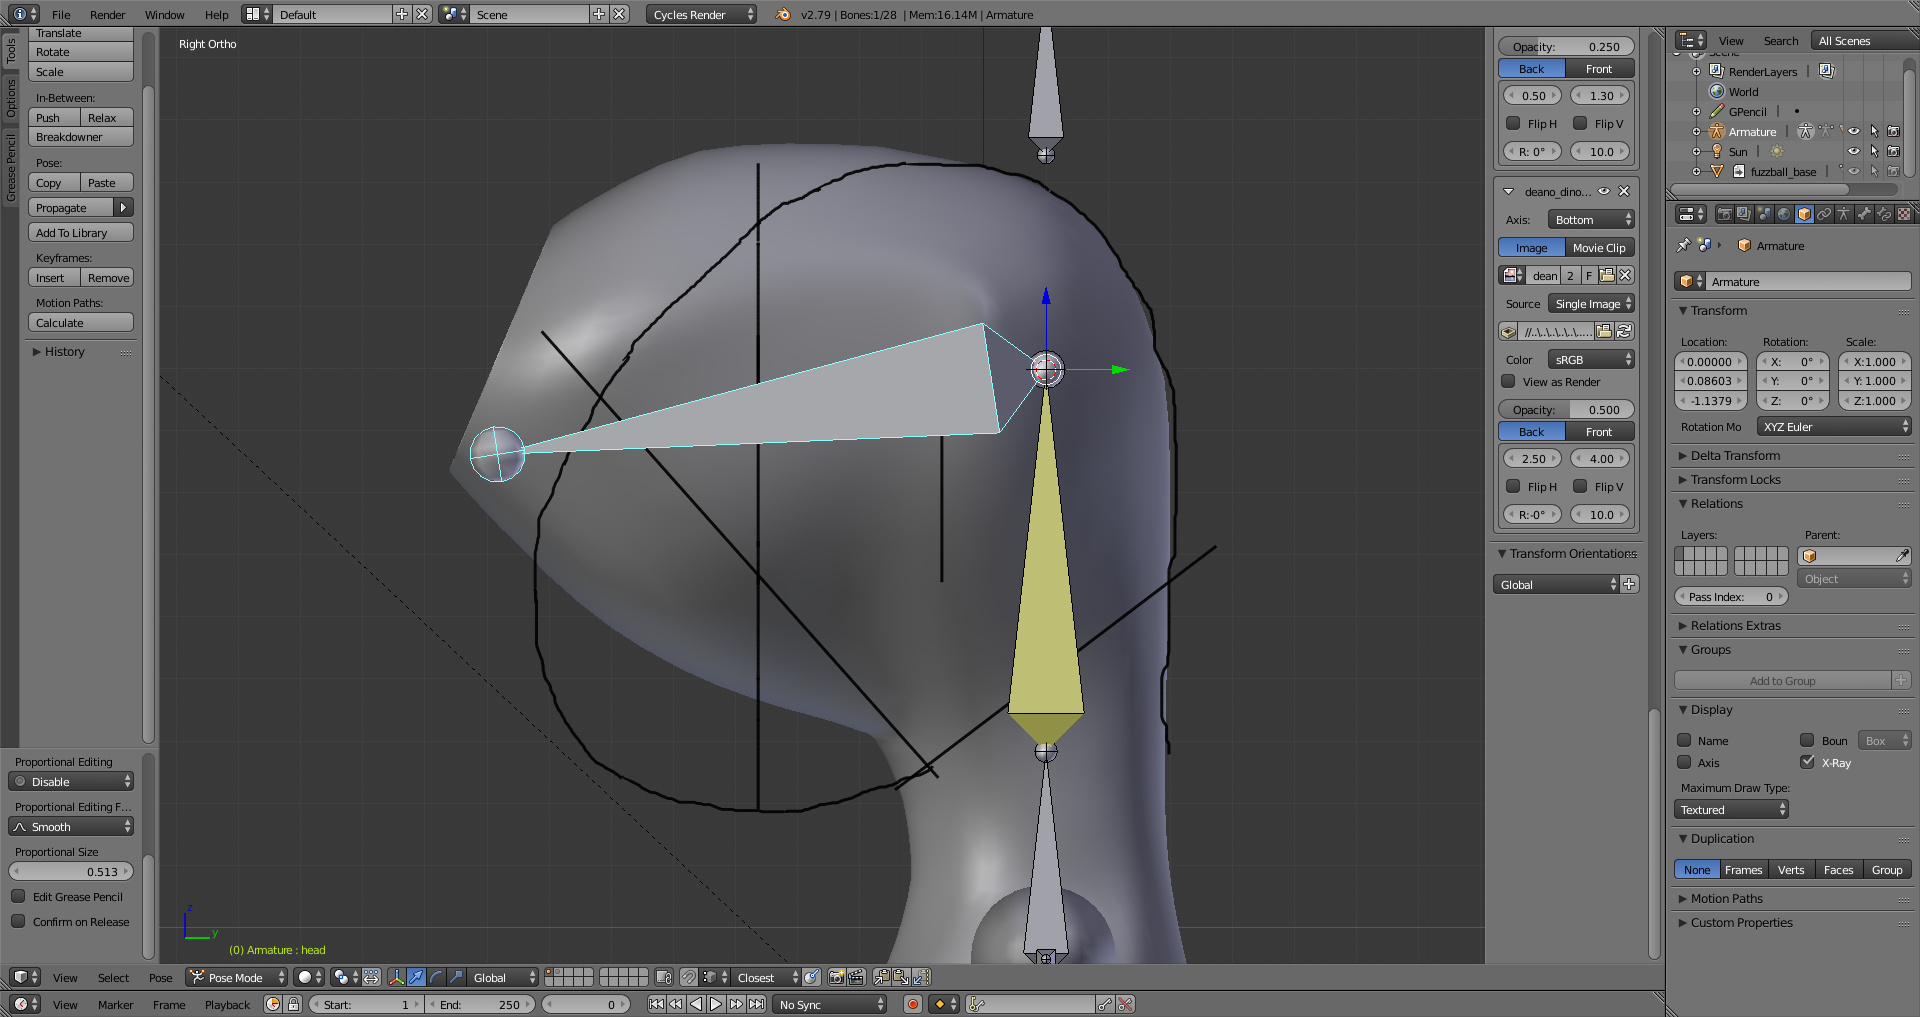
Task: Click the Add To Library button
Action: point(81,233)
